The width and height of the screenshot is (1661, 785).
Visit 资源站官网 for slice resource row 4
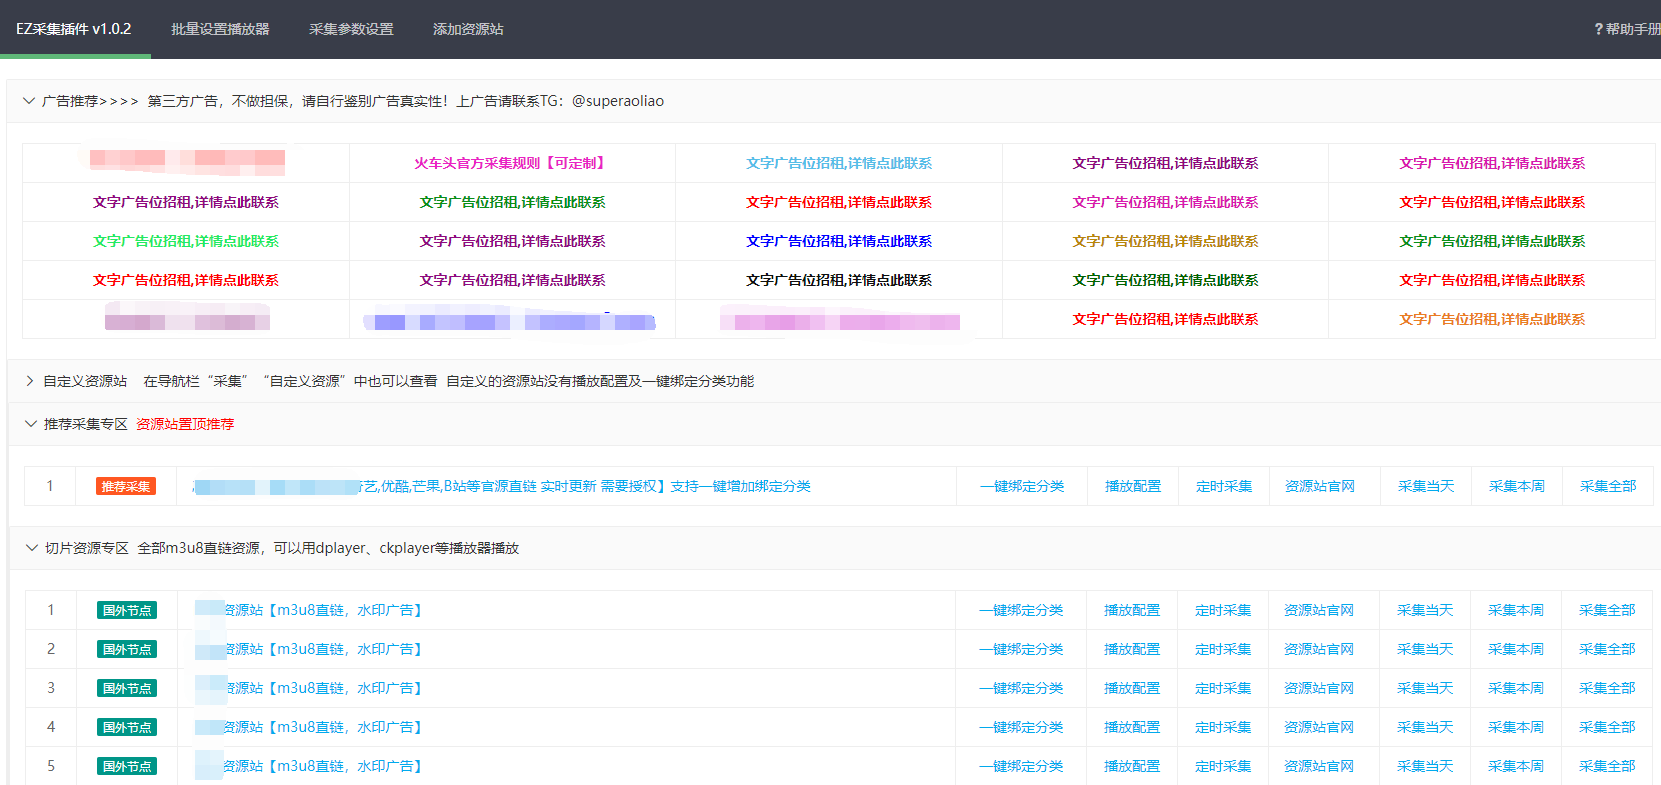(1319, 728)
